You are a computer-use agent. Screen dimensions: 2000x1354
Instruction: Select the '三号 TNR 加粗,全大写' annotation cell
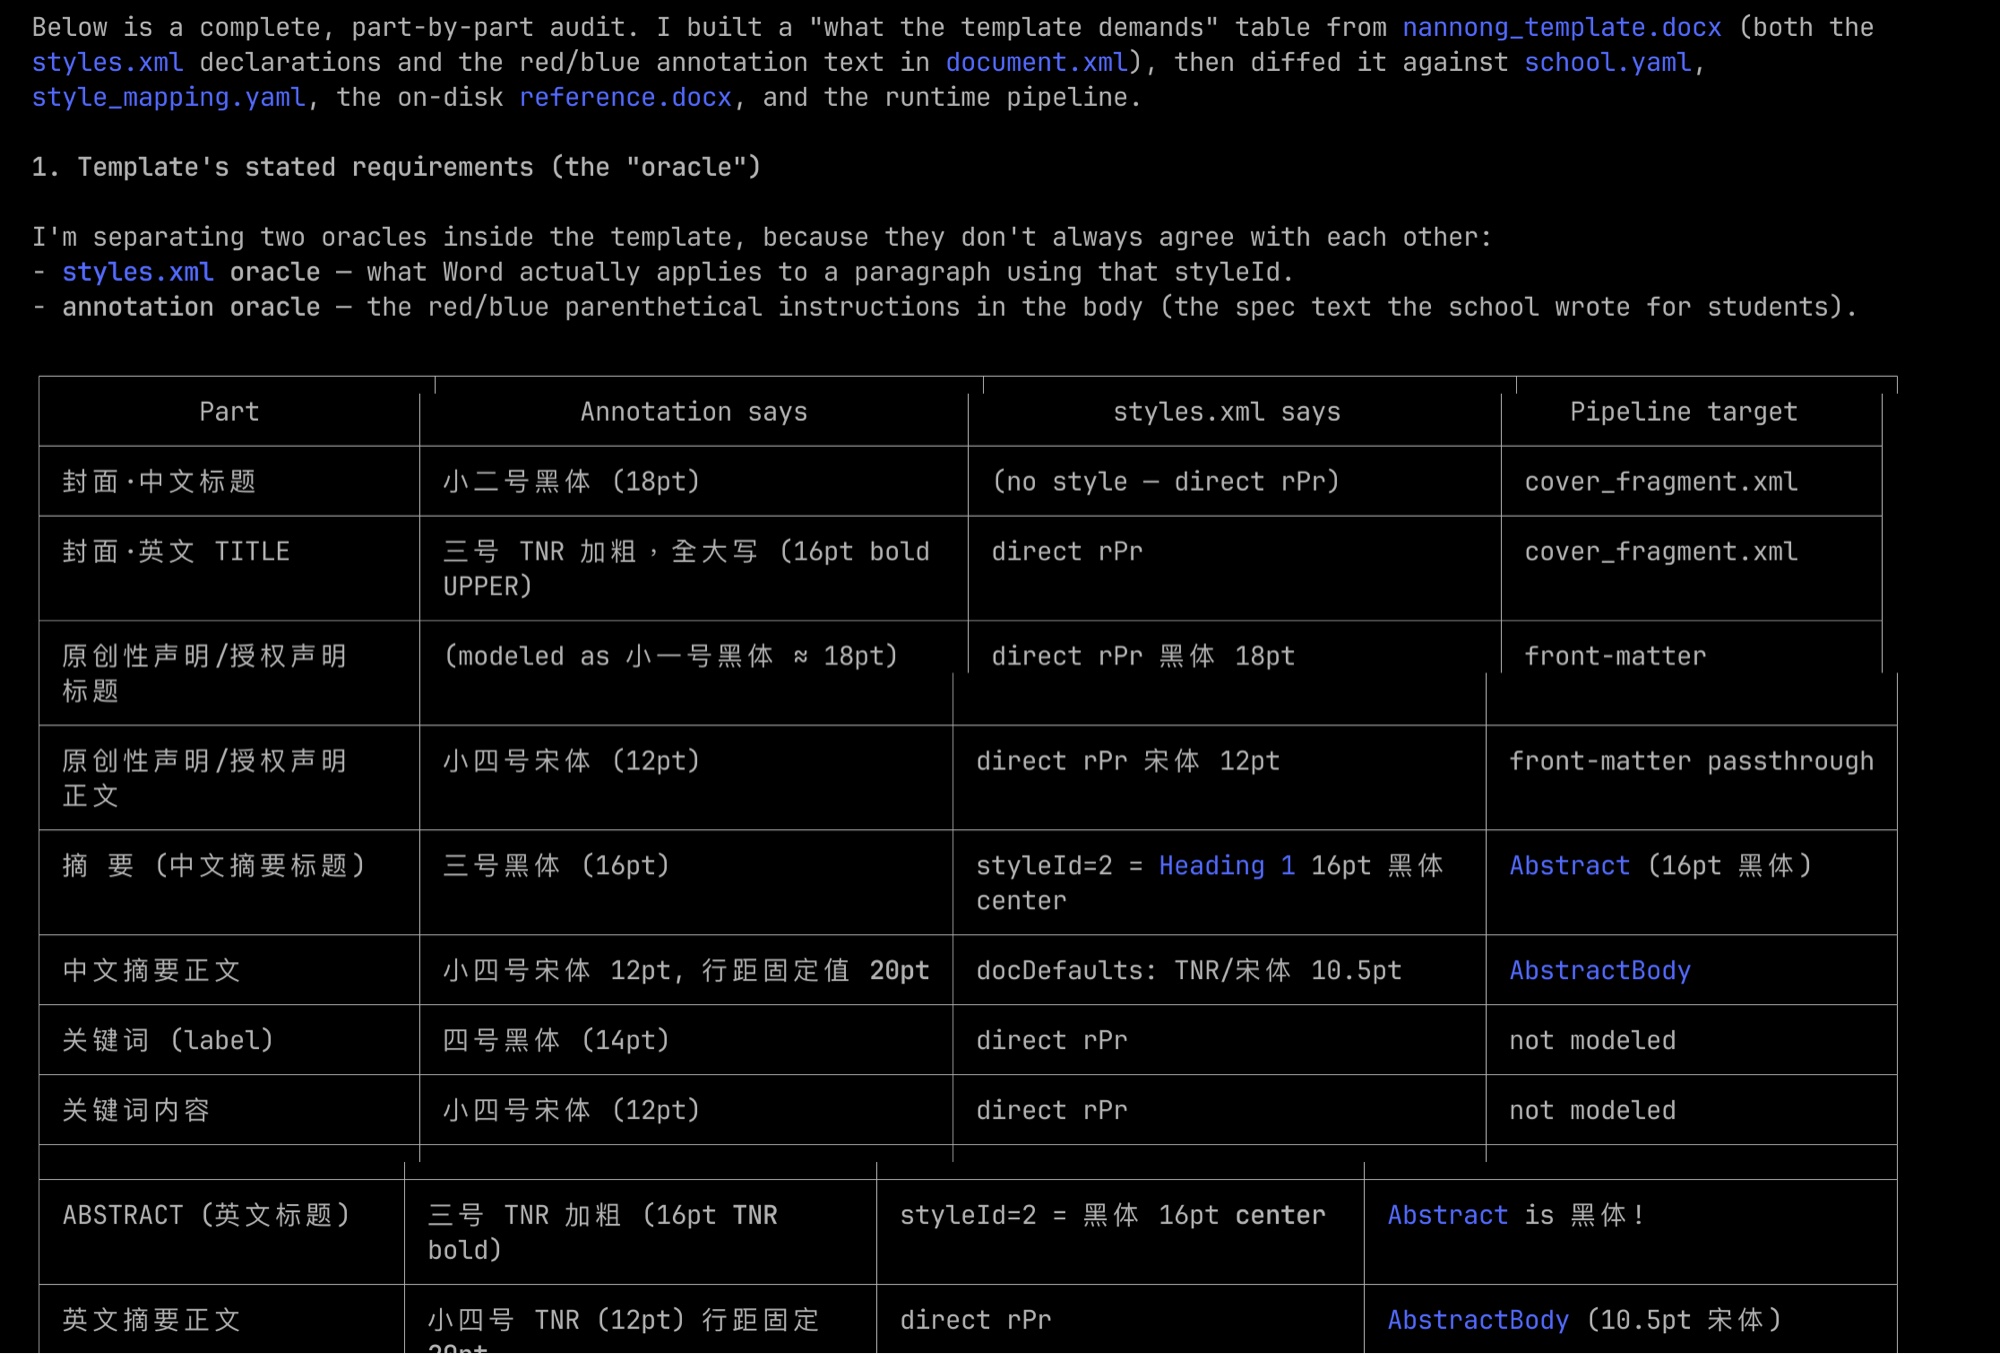(694, 568)
